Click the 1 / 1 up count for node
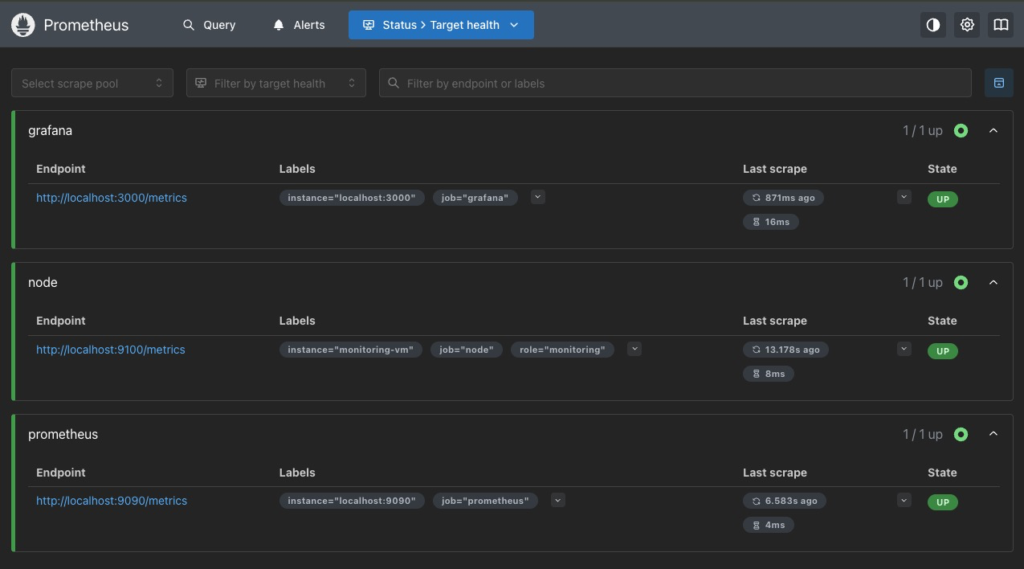The height and width of the screenshot is (569, 1024). point(922,283)
